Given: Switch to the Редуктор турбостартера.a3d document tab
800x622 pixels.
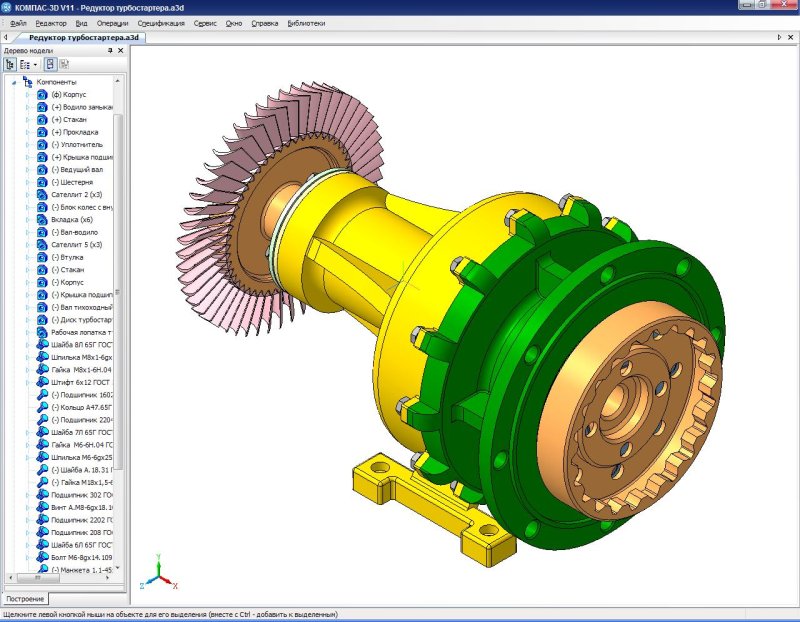Looking at the screenshot, I should coord(83,37).
